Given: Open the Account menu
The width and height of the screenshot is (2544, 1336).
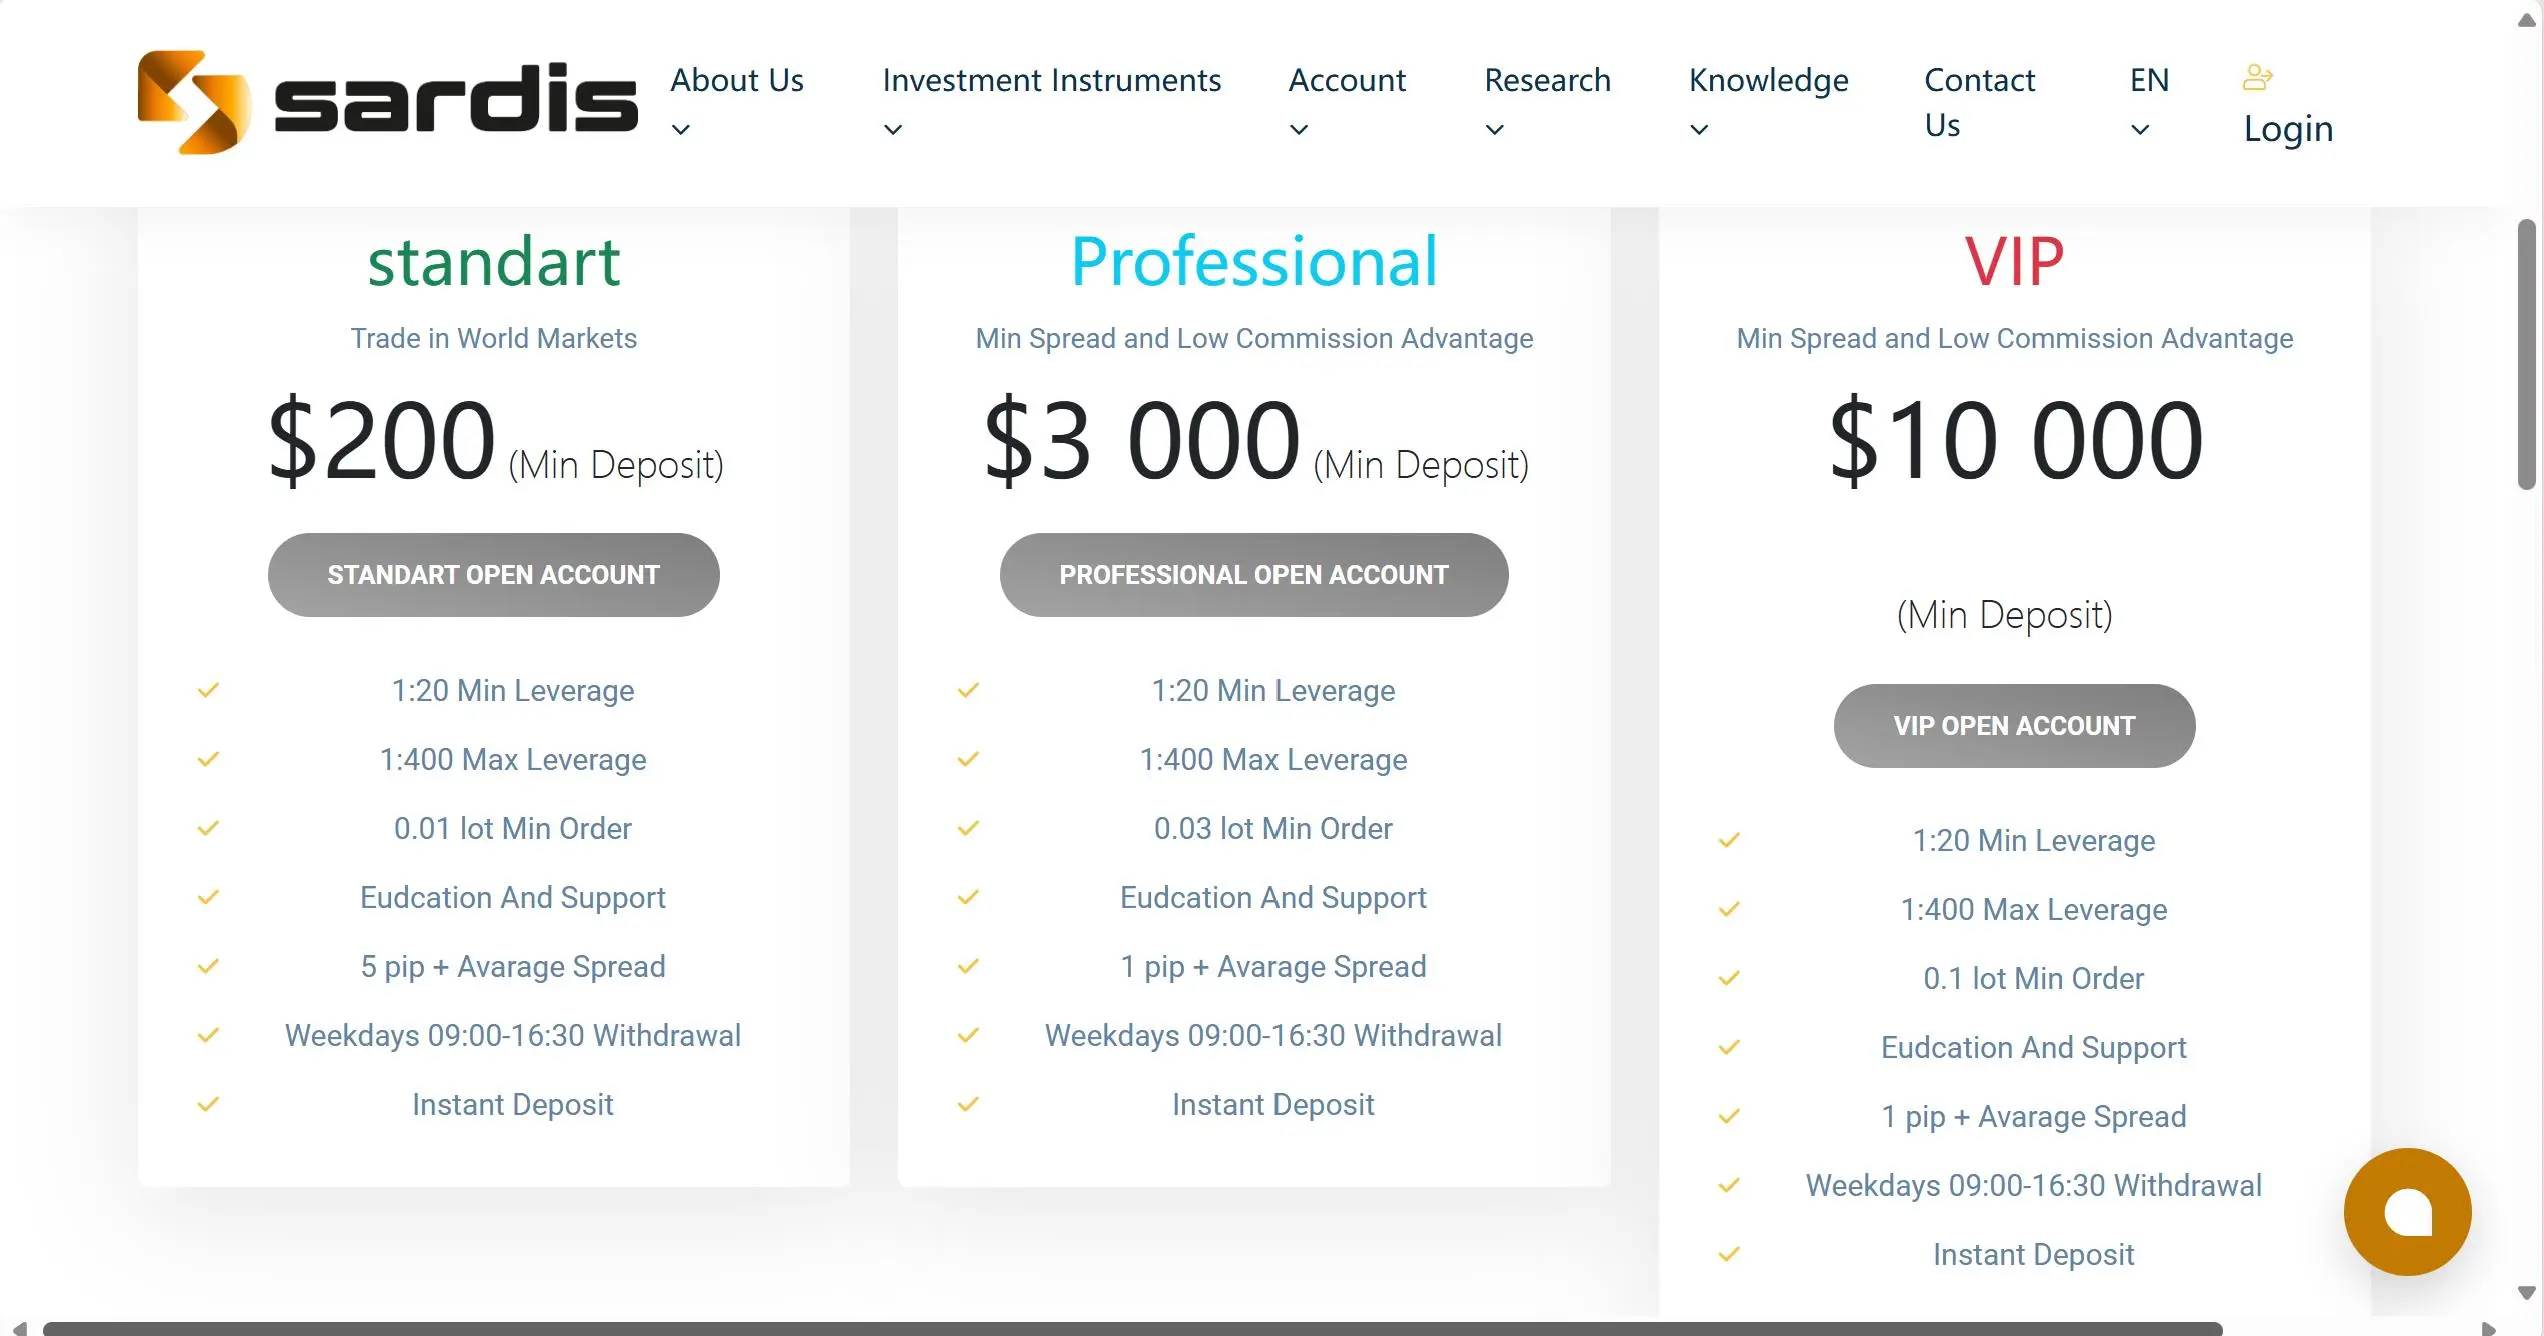Looking at the screenshot, I should [1347, 80].
